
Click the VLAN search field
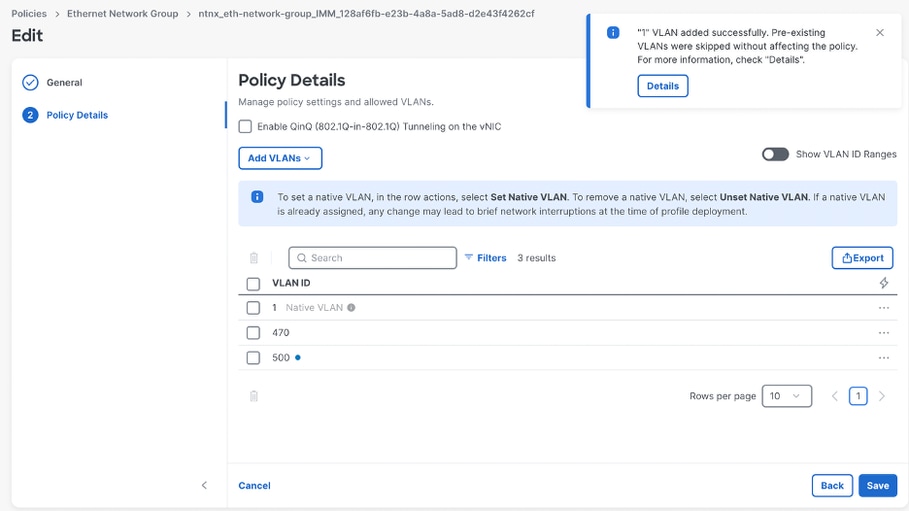pos(373,258)
